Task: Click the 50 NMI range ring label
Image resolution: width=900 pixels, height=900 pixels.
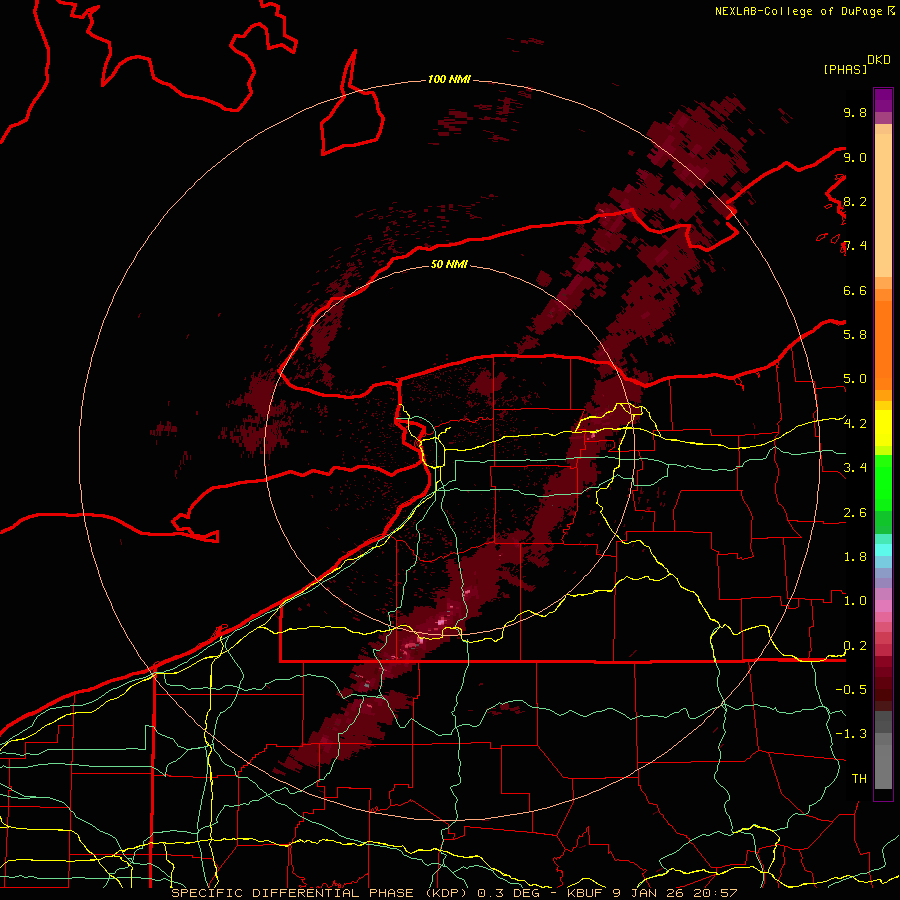Action: click(x=449, y=264)
